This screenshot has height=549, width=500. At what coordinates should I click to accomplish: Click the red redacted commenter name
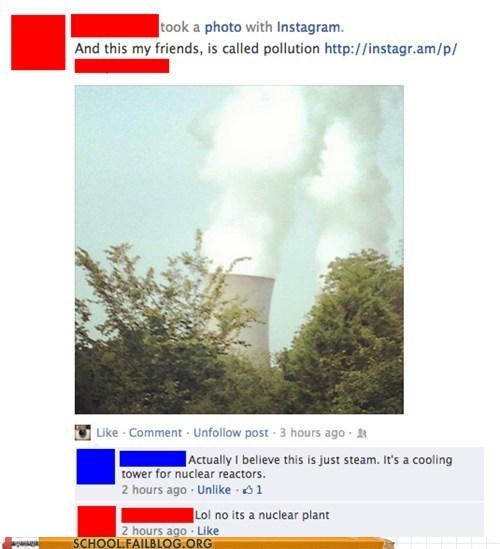(x=158, y=515)
